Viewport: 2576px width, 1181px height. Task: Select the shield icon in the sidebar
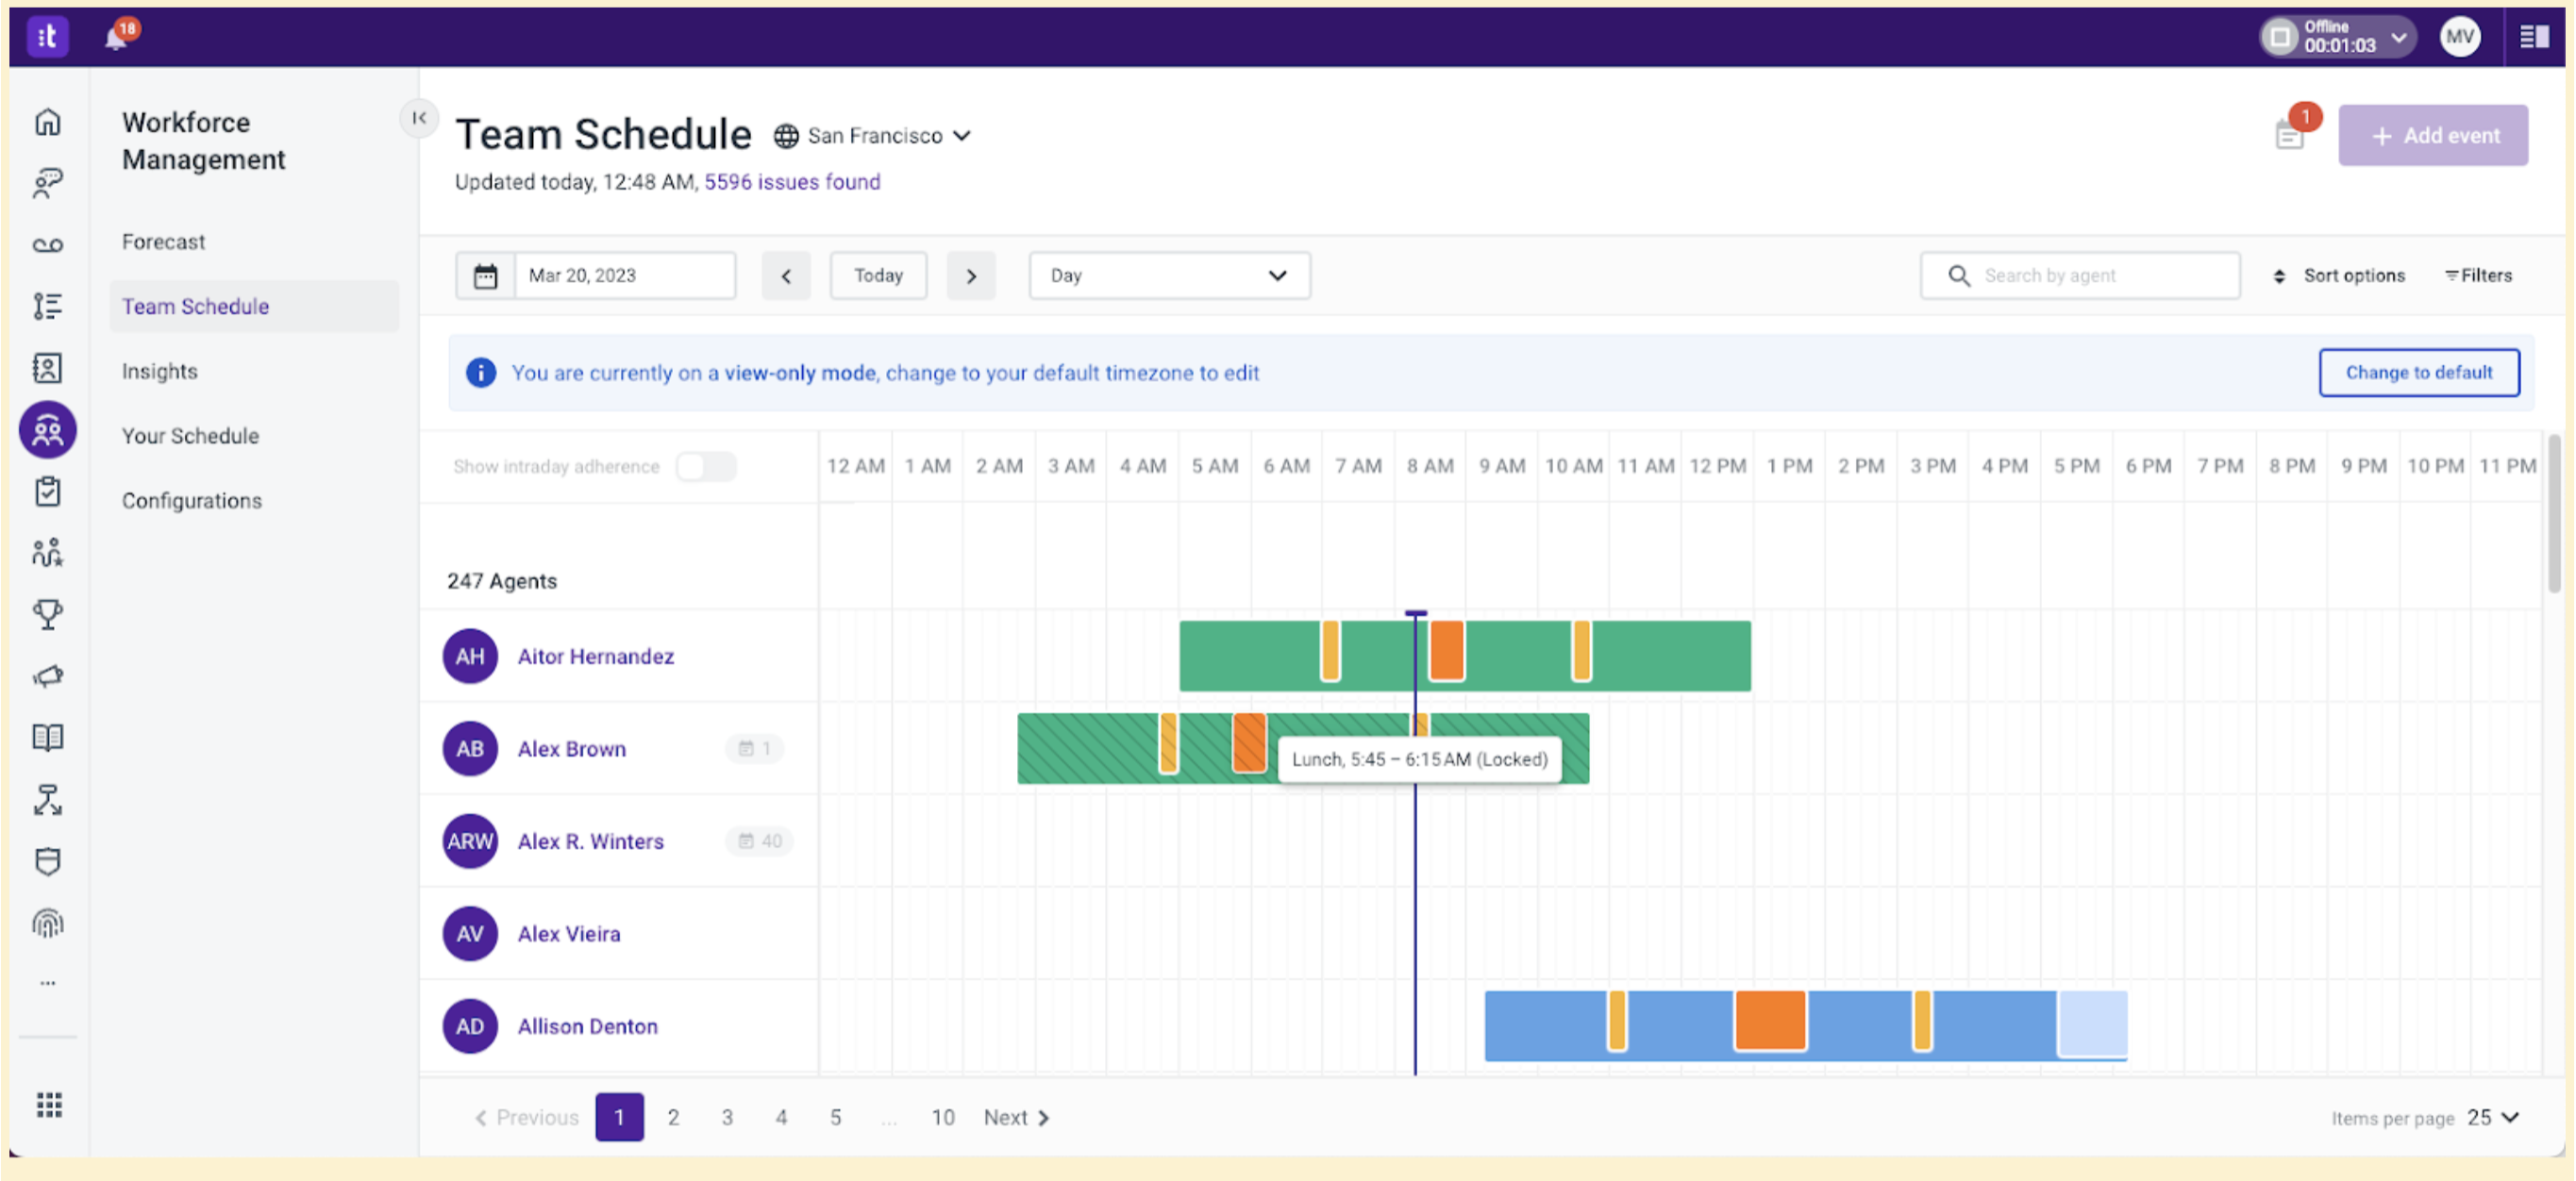click(x=47, y=861)
